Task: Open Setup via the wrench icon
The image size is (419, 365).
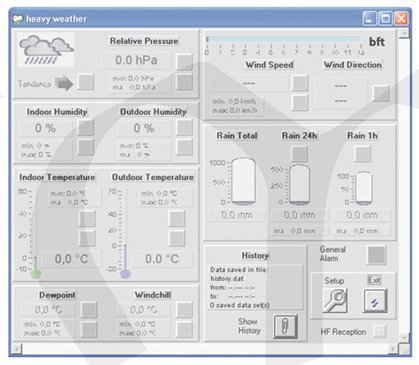Action: point(335,301)
